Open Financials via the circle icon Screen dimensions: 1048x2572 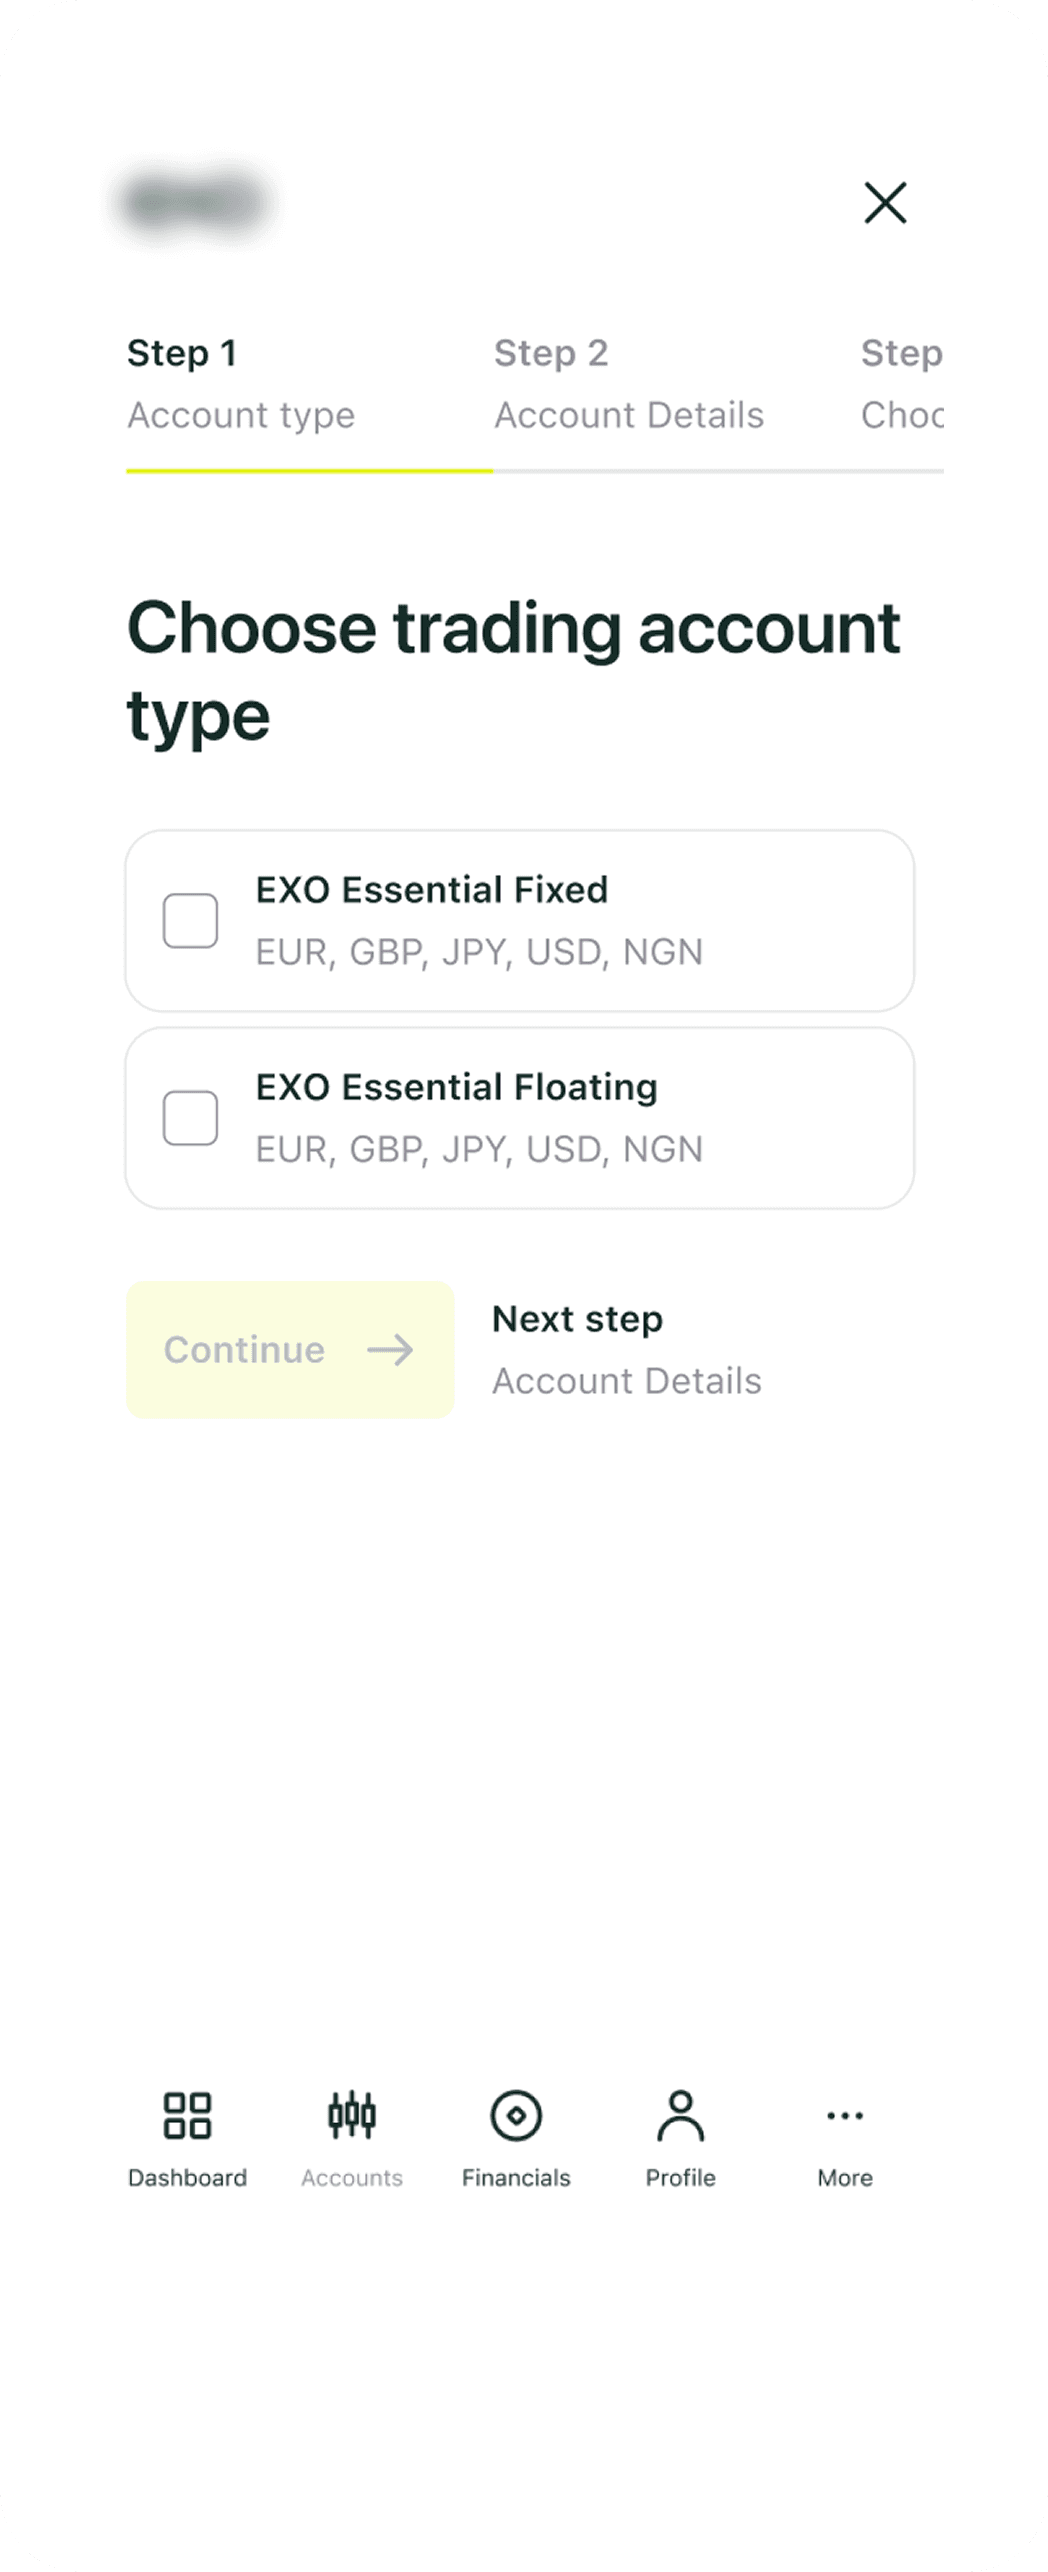pos(516,2115)
